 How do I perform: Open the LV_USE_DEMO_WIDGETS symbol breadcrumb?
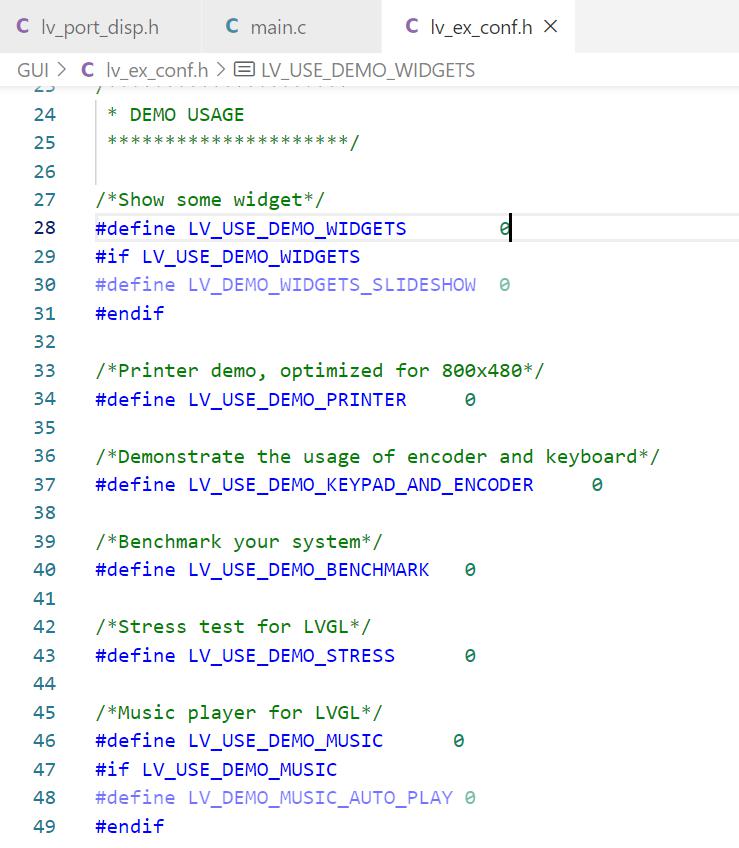point(368,70)
